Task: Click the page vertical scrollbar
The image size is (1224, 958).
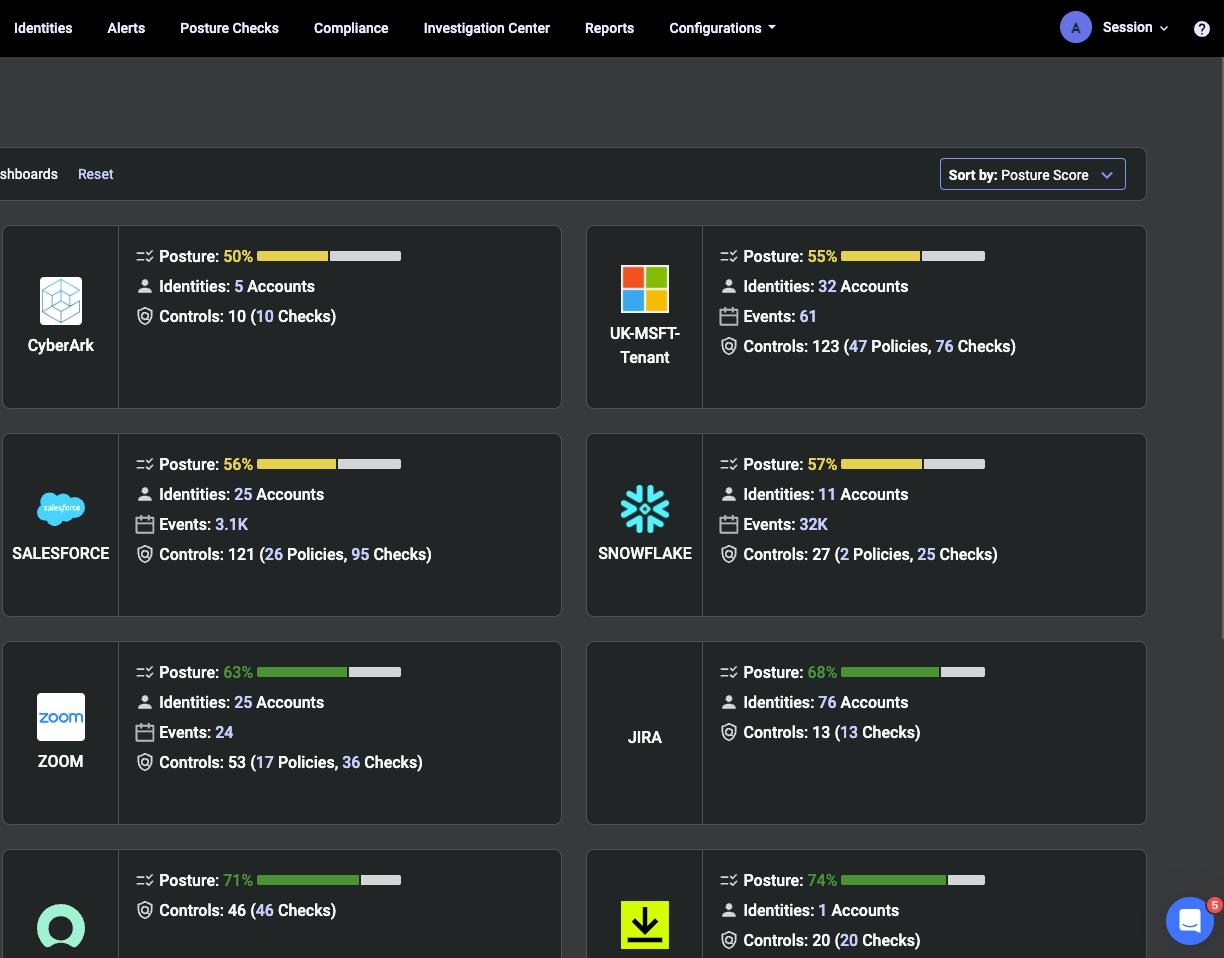Action: coord(1220,347)
